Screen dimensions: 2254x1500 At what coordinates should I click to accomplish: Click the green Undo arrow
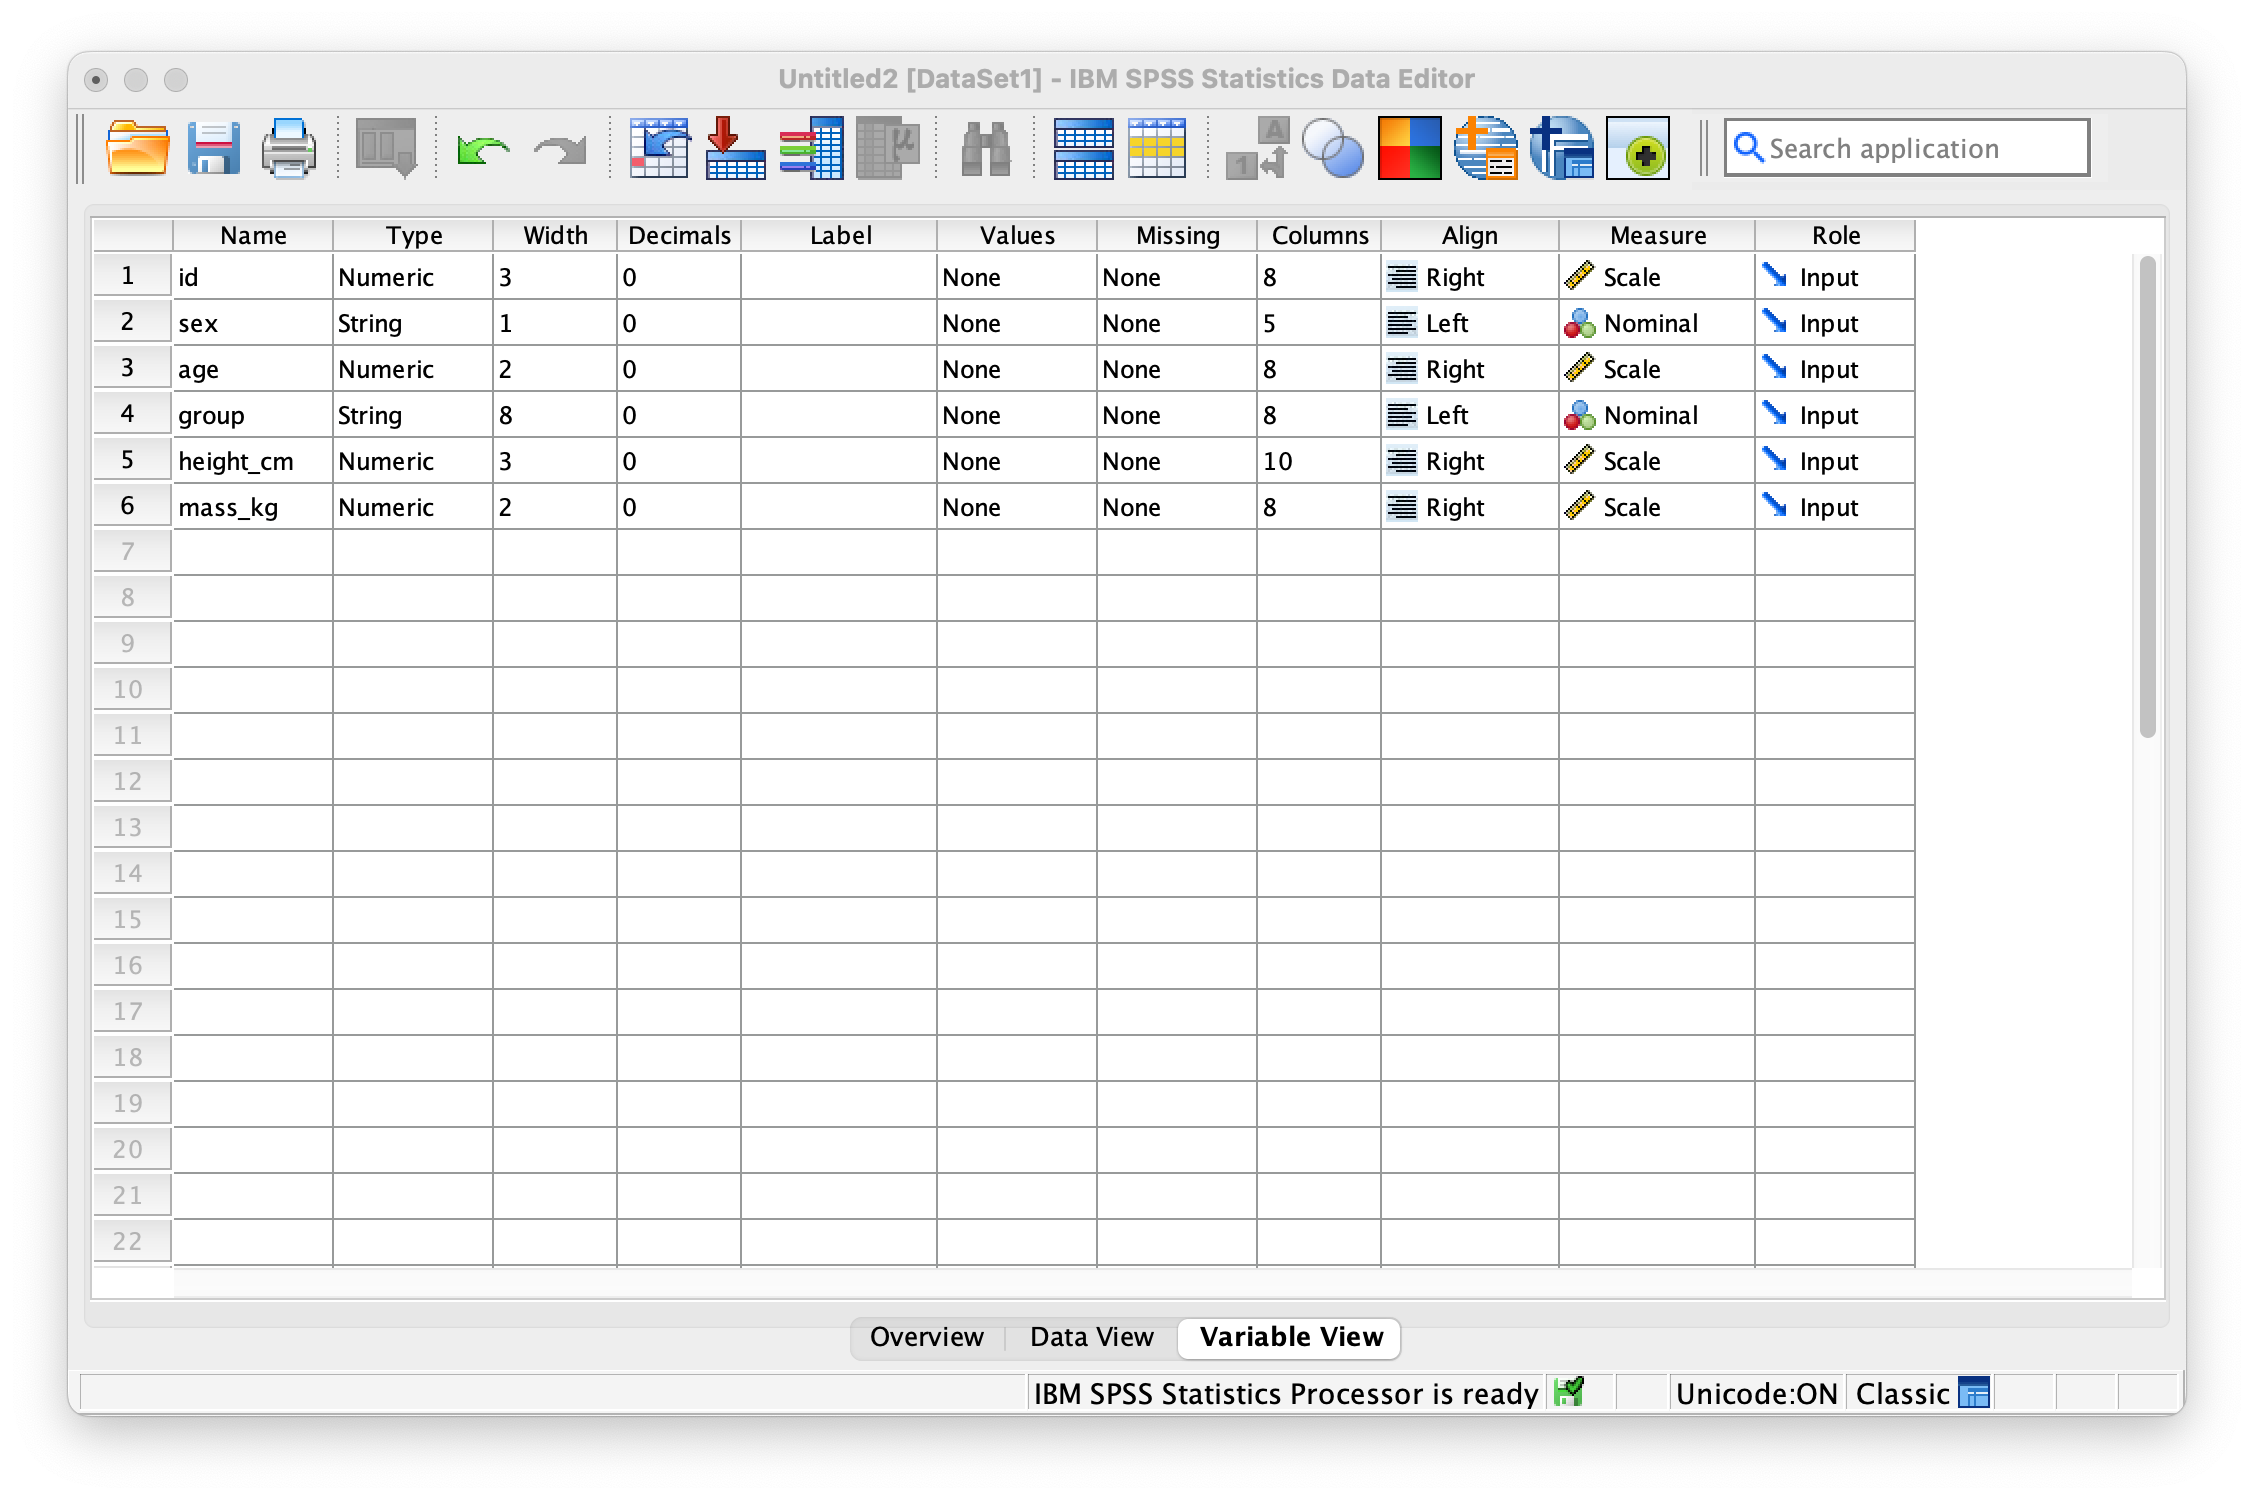pyautogui.click(x=483, y=150)
